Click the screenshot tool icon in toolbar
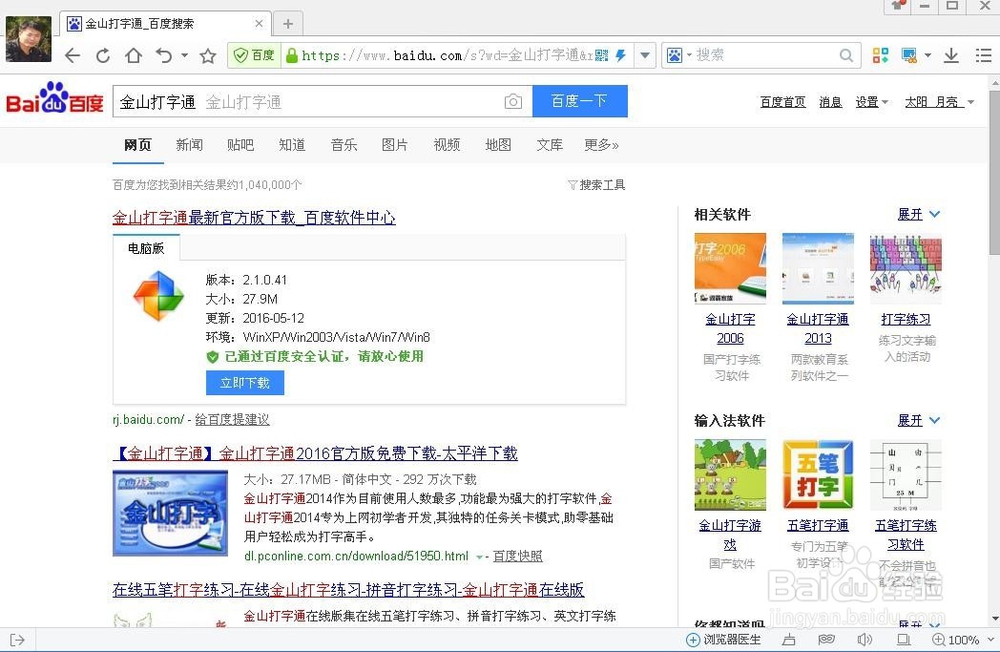Viewport: 1000px width, 652px height. pos(909,56)
